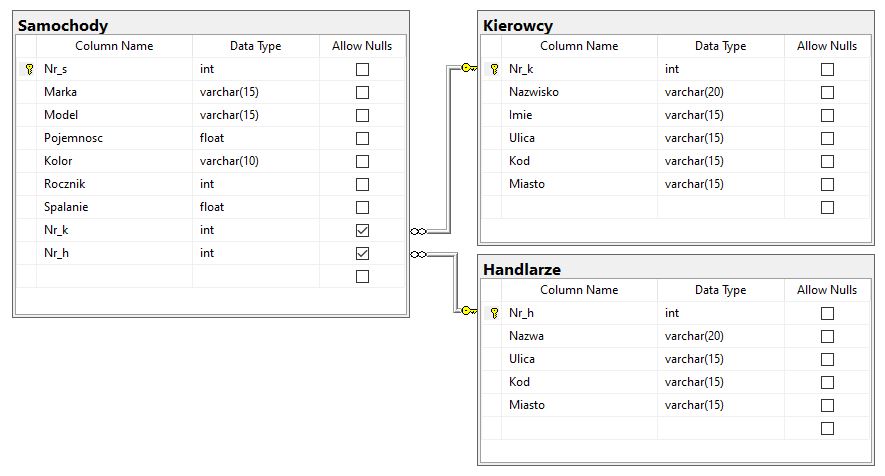This screenshot has width=885, height=476.
Task: Click the primary key icon beside Nr_k in Kierowcy
Action: (493, 69)
